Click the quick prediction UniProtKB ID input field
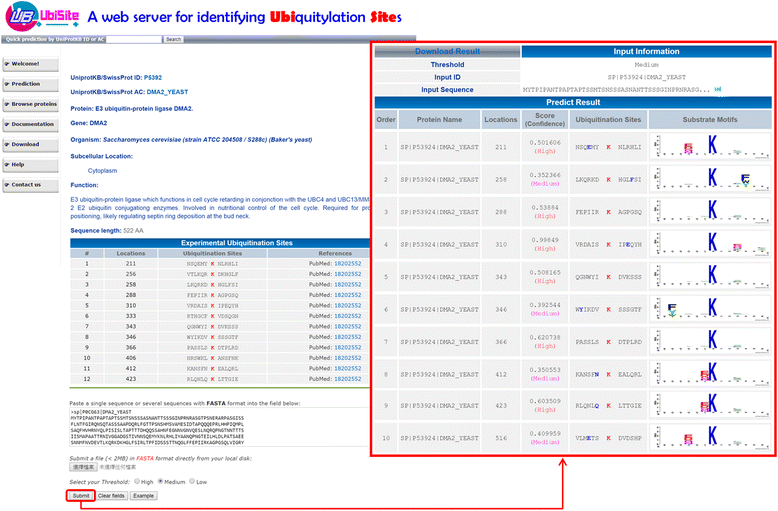This screenshot has width=778, height=511. [134, 39]
